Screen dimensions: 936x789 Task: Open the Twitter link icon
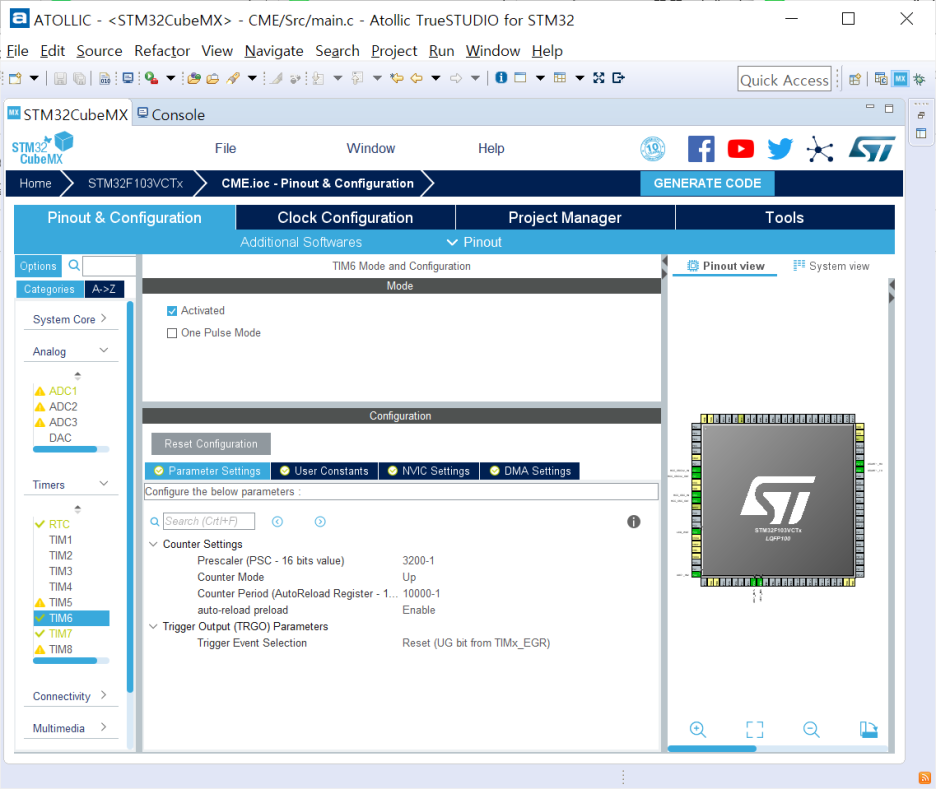pyautogui.click(x=780, y=149)
